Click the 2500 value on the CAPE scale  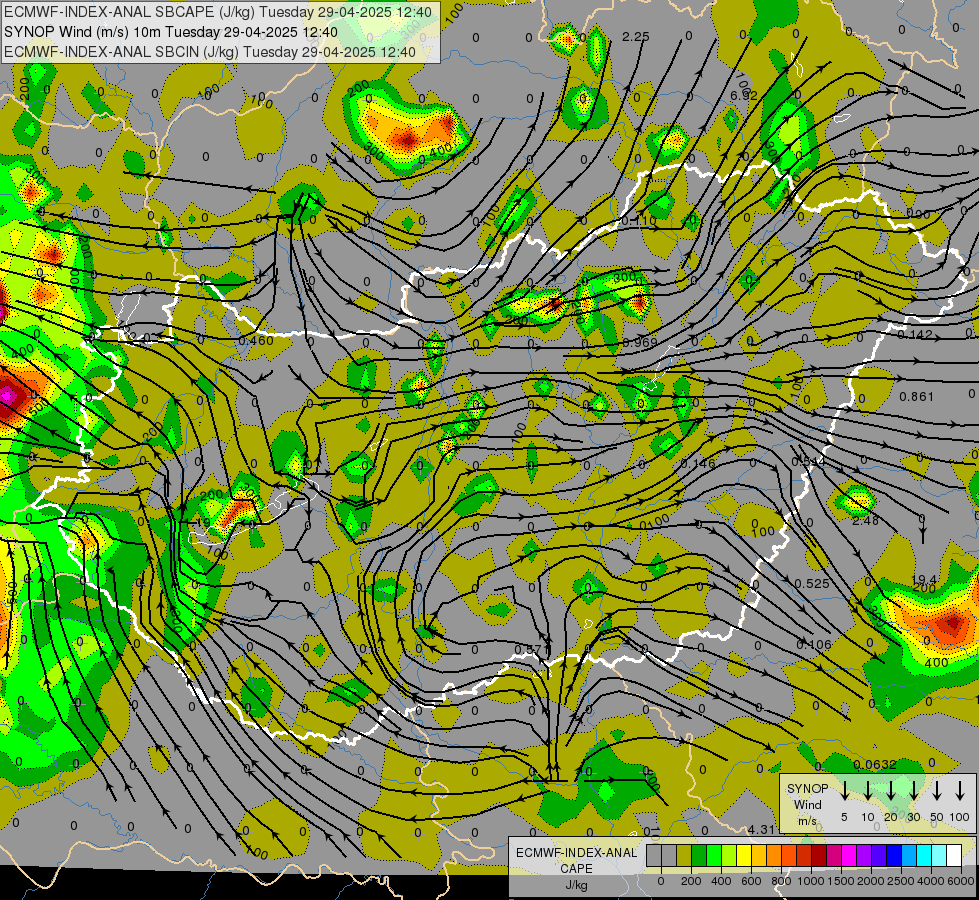click(x=901, y=881)
